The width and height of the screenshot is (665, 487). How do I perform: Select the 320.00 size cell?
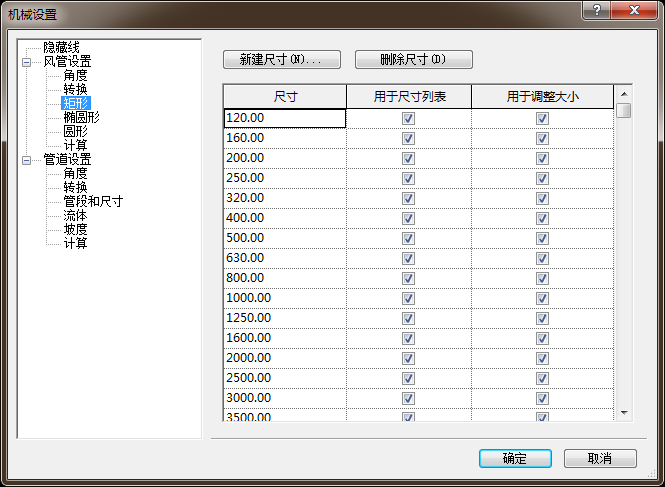[x=285, y=198]
